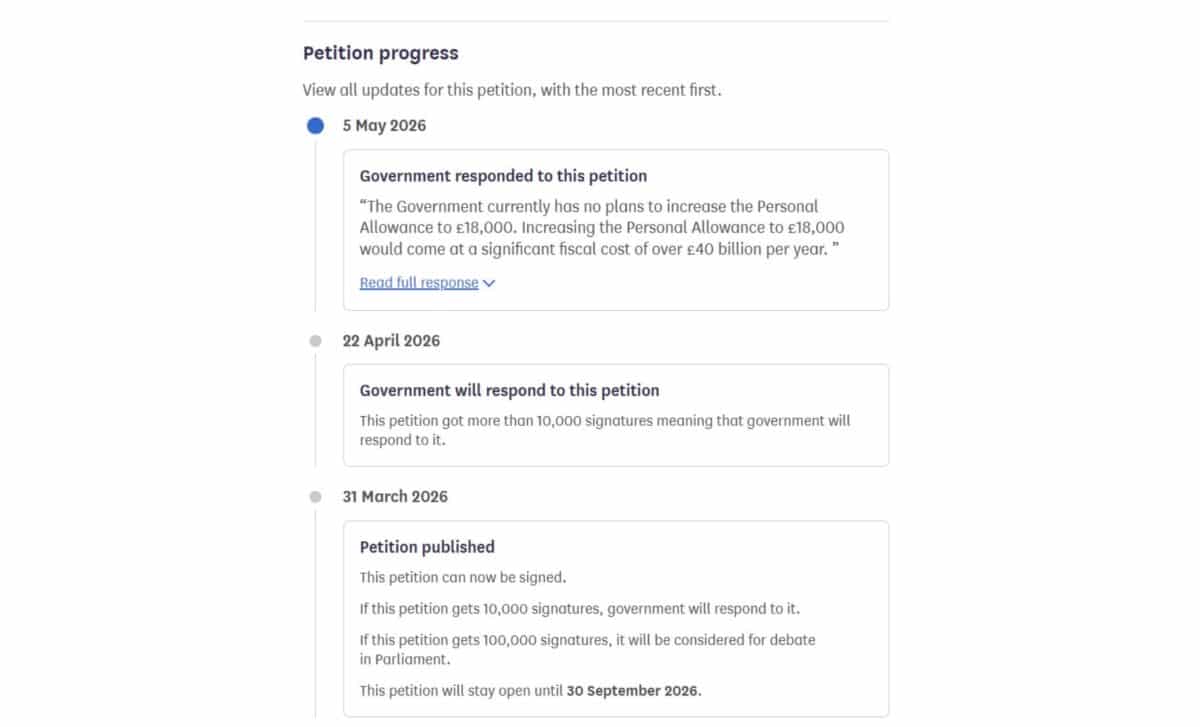Click the 31 March 2026 date label
1200x727 pixels.
point(395,497)
